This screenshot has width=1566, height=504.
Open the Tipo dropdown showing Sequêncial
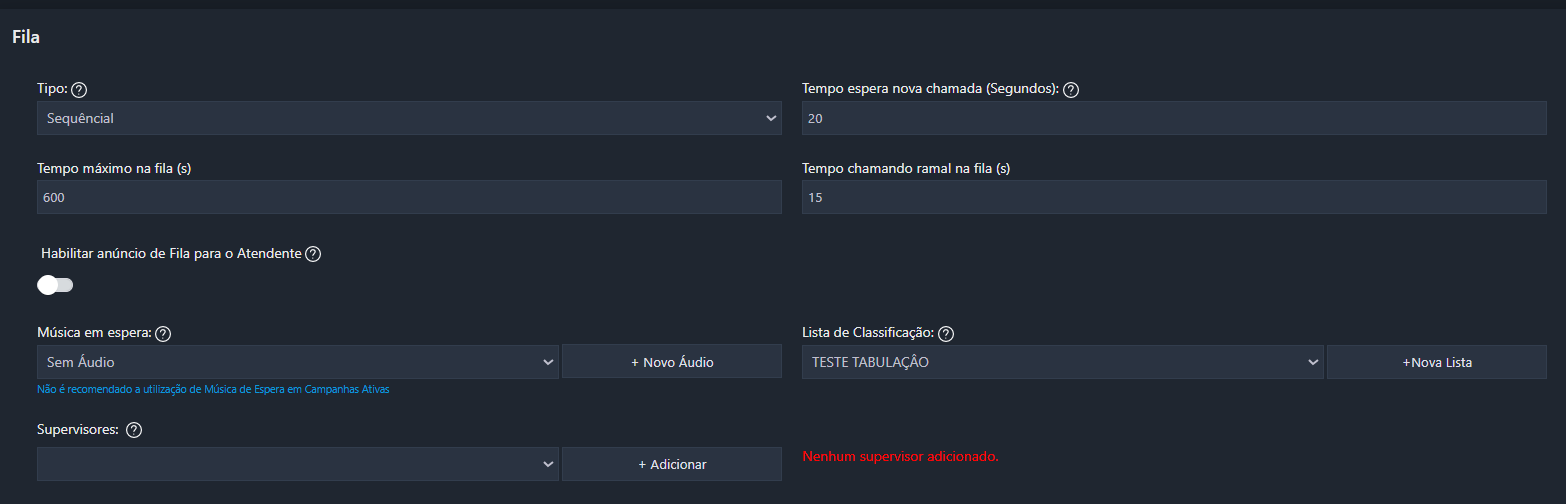[x=409, y=118]
